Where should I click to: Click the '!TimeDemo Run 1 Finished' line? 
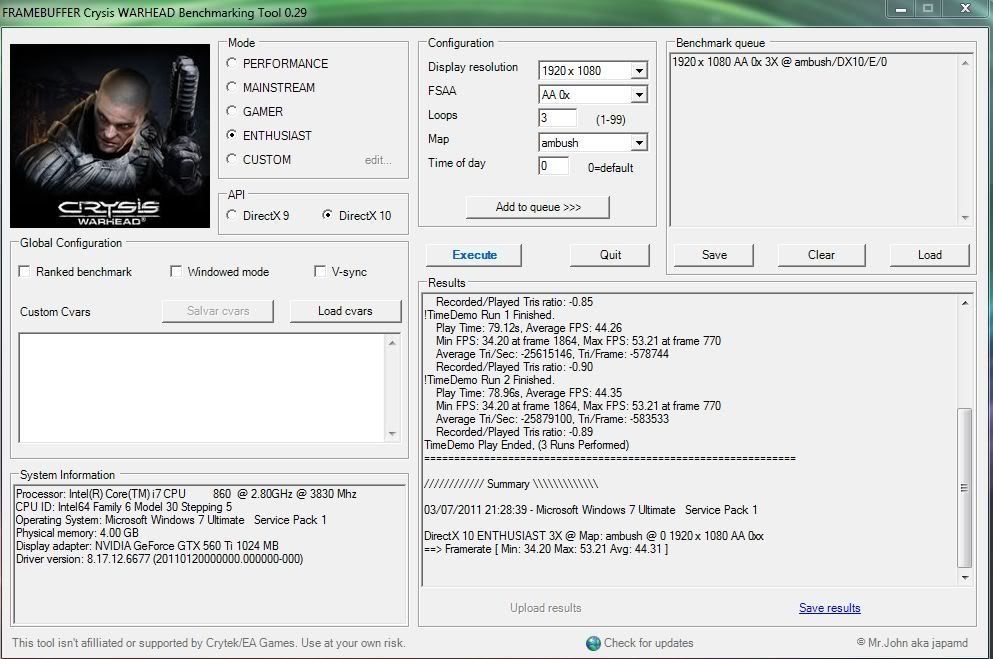click(x=489, y=315)
